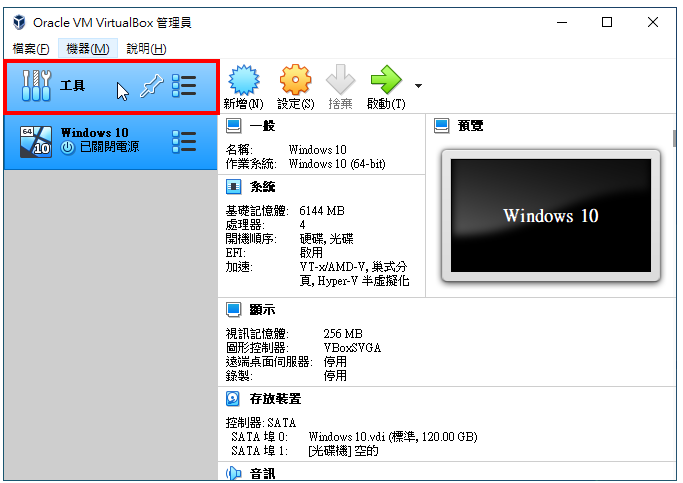Screen dimensions: 683x483
Task: Select the Windows 10 virtual machine icon
Action: tap(36, 141)
